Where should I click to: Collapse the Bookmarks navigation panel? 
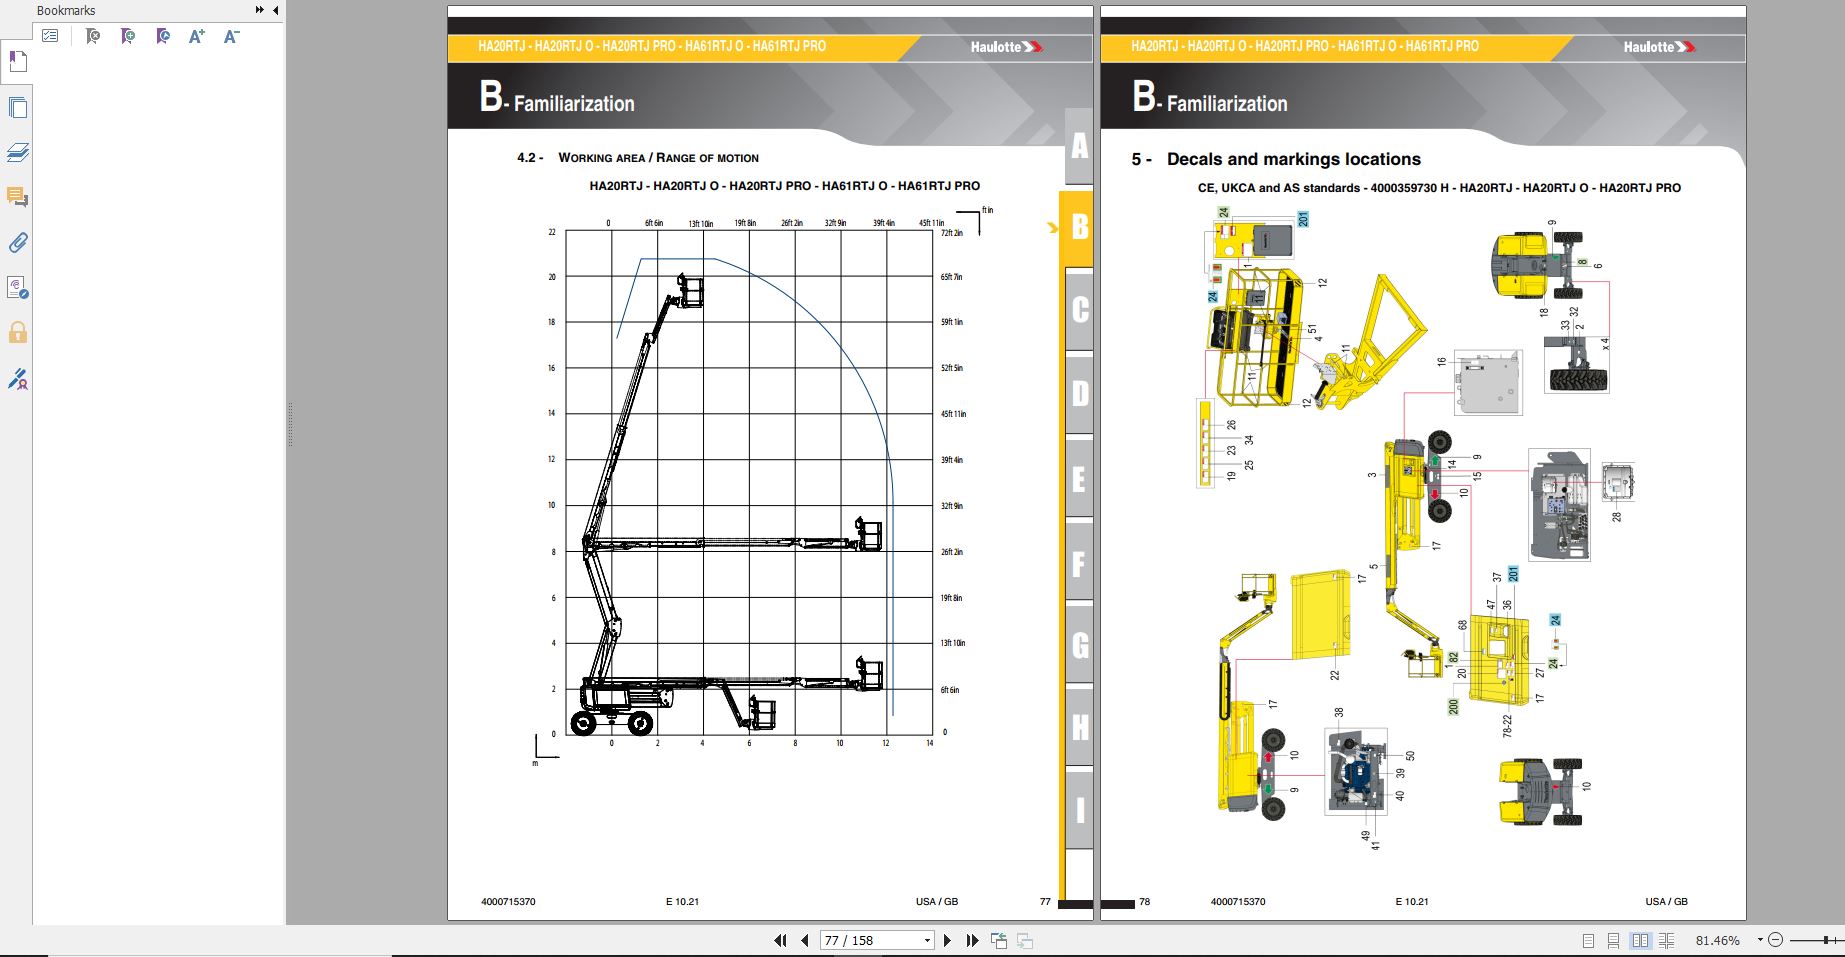[x=275, y=10]
